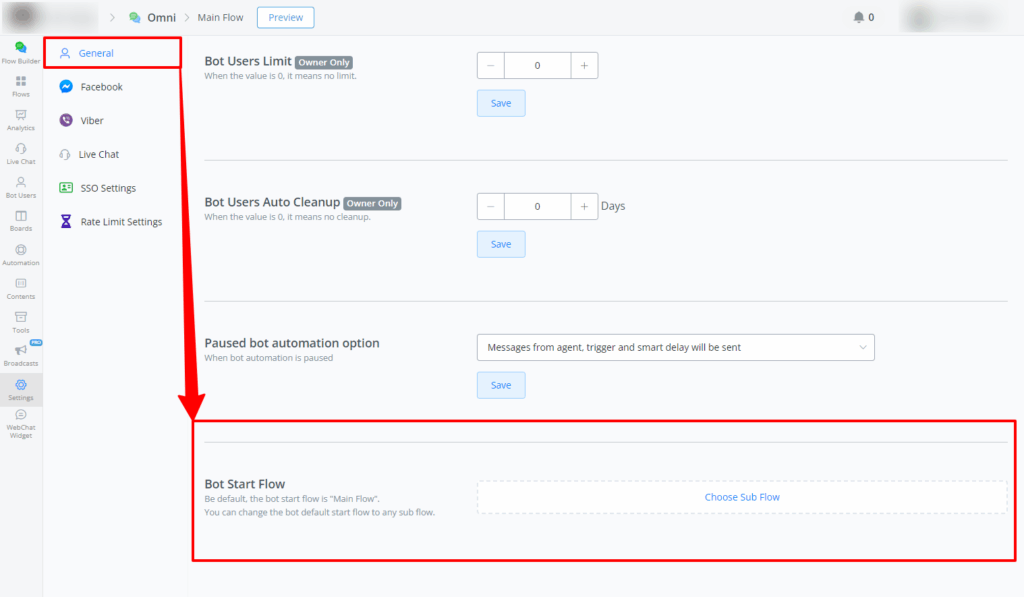The image size is (1024, 597).
Task: Decrease the Bot Users Limit value
Action: coord(491,65)
